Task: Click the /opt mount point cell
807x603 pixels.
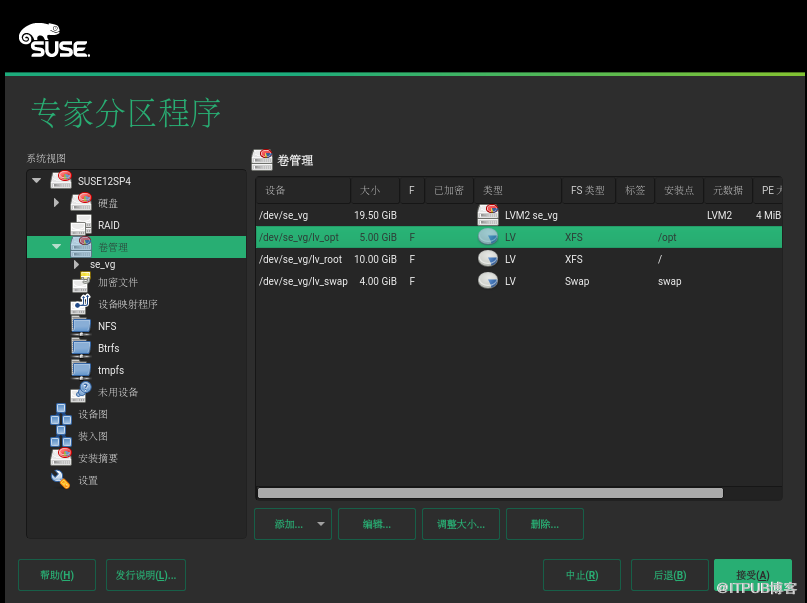Action: coord(667,237)
